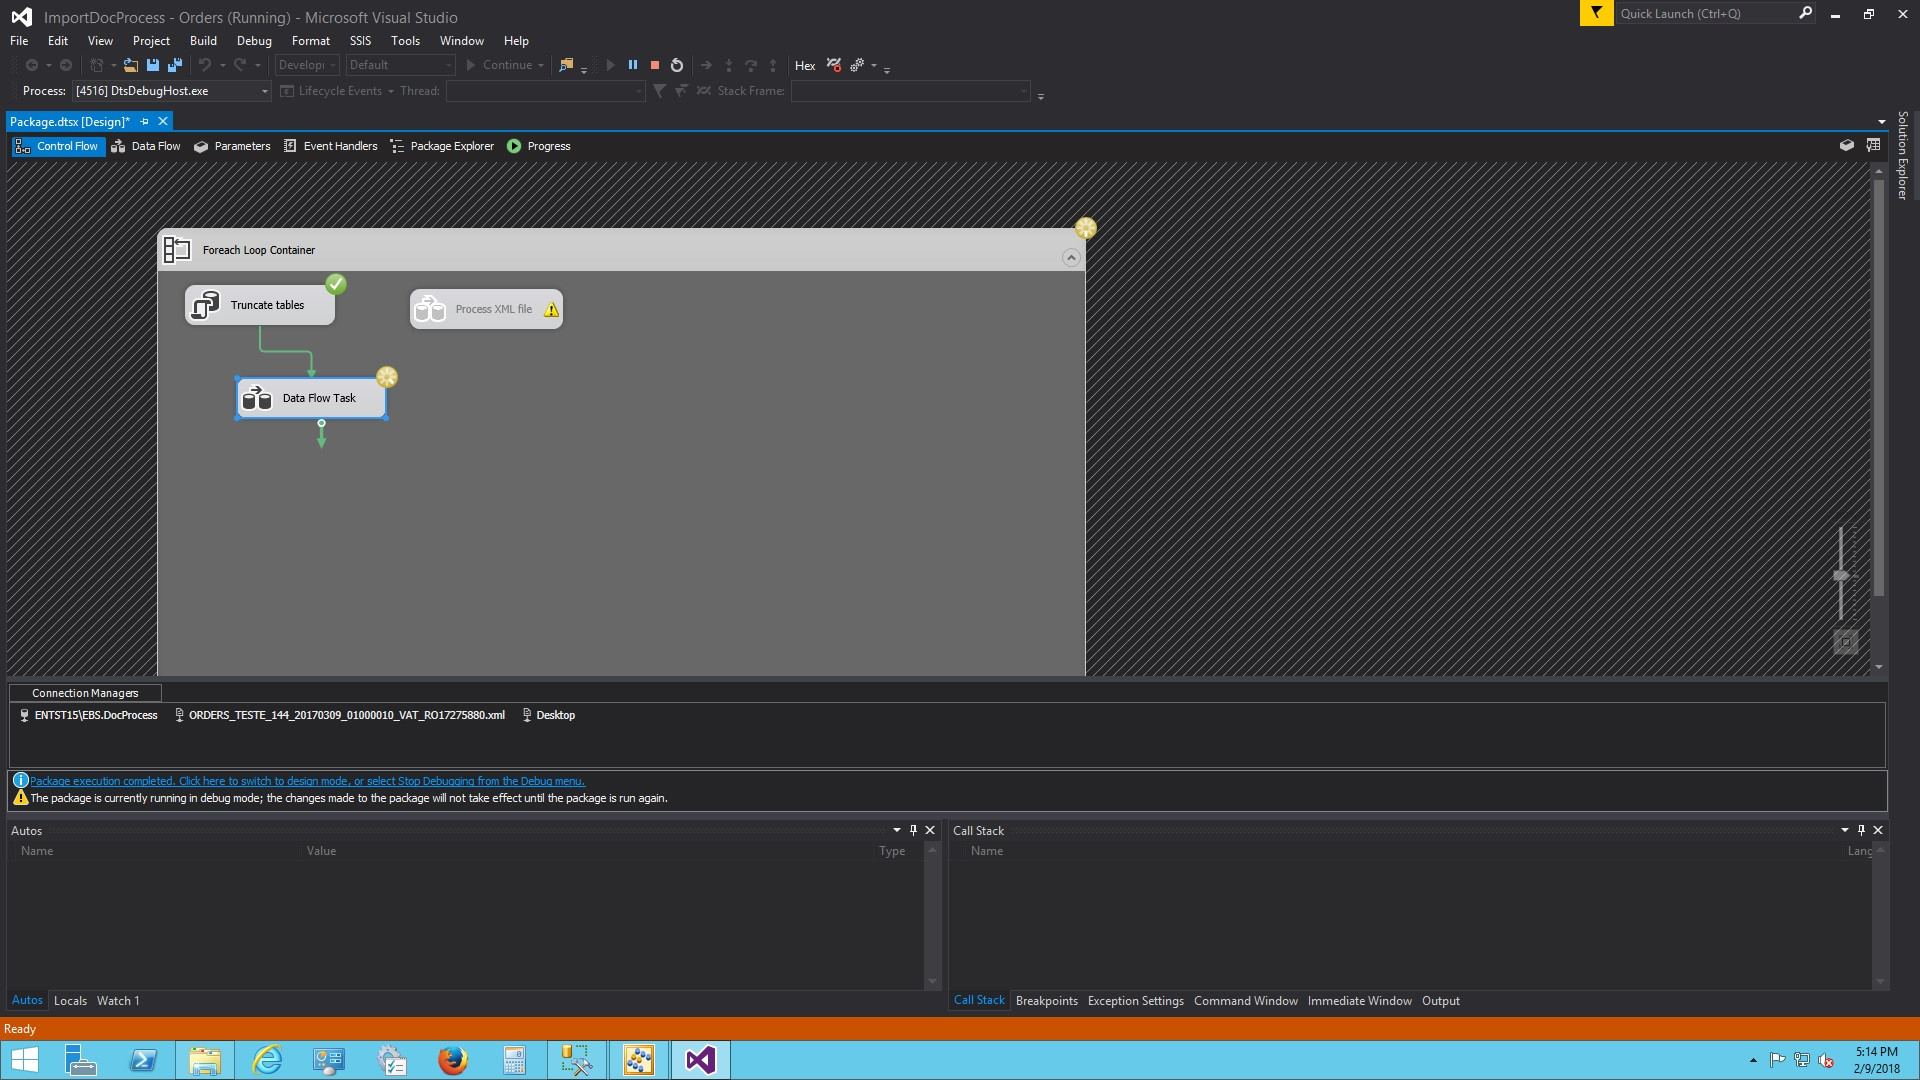The image size is (1920, 1080).
Task: Toggle Hex display mode
Action: tap(805, 65)
